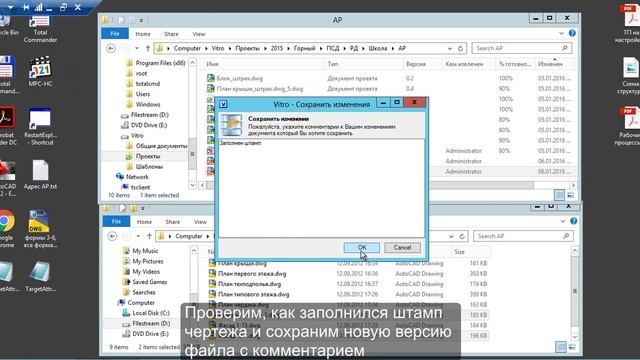Click the Search AP box in top window
The height and width of the screenshot is (360, 640).
click(x=522, y=48)
